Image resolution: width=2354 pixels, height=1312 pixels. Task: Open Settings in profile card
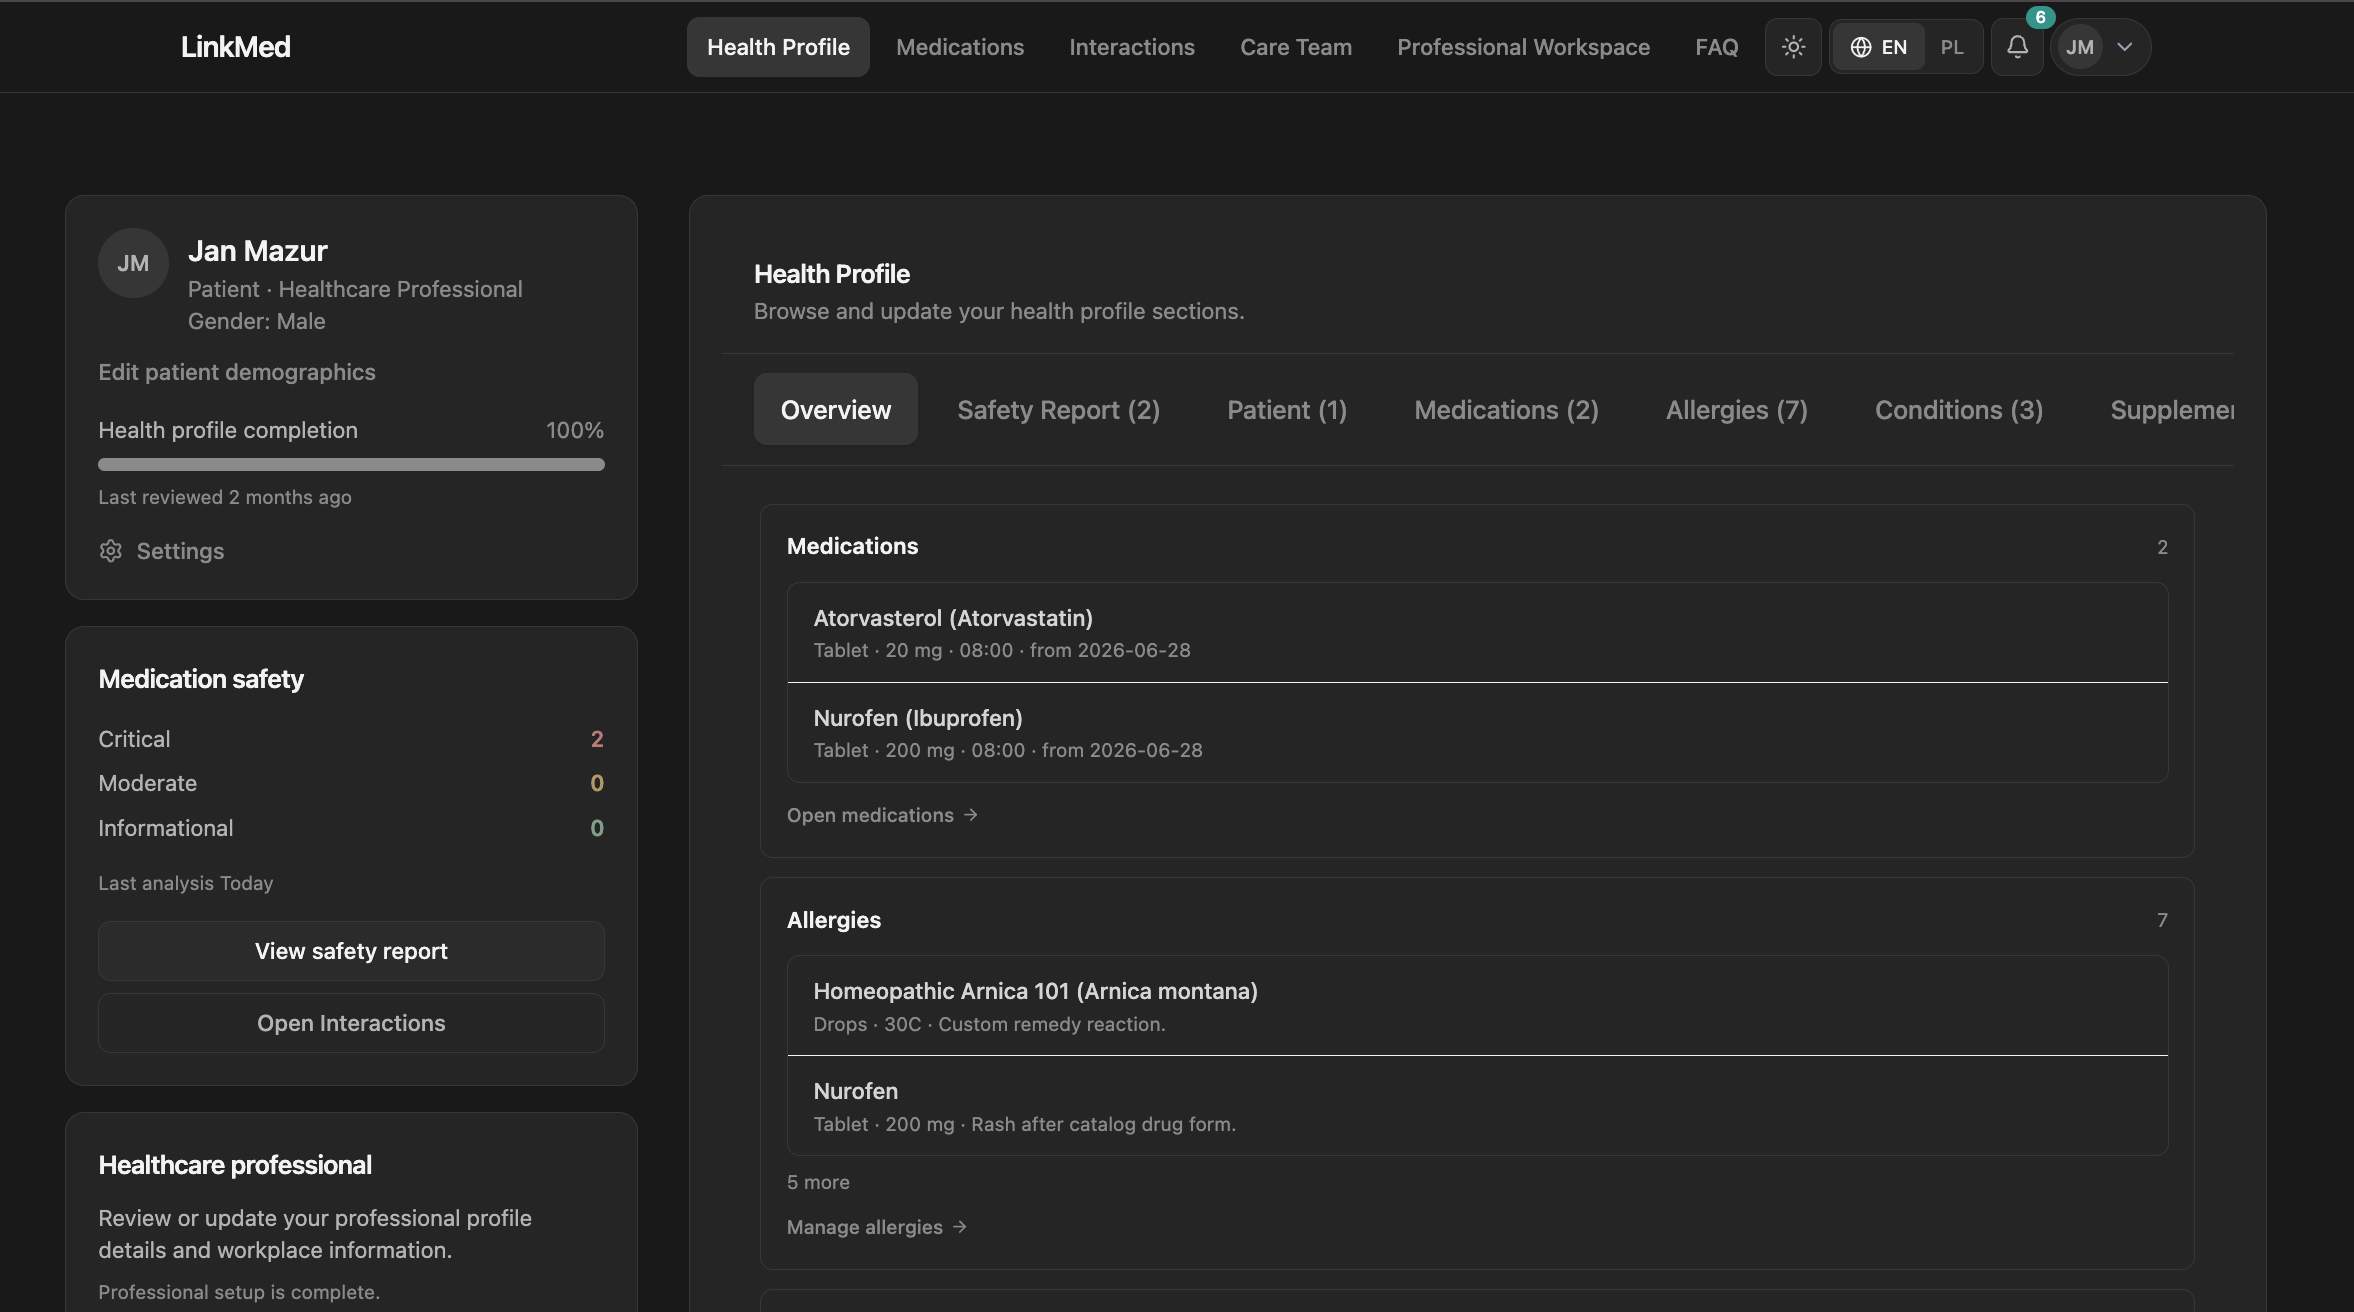[161, 551]
